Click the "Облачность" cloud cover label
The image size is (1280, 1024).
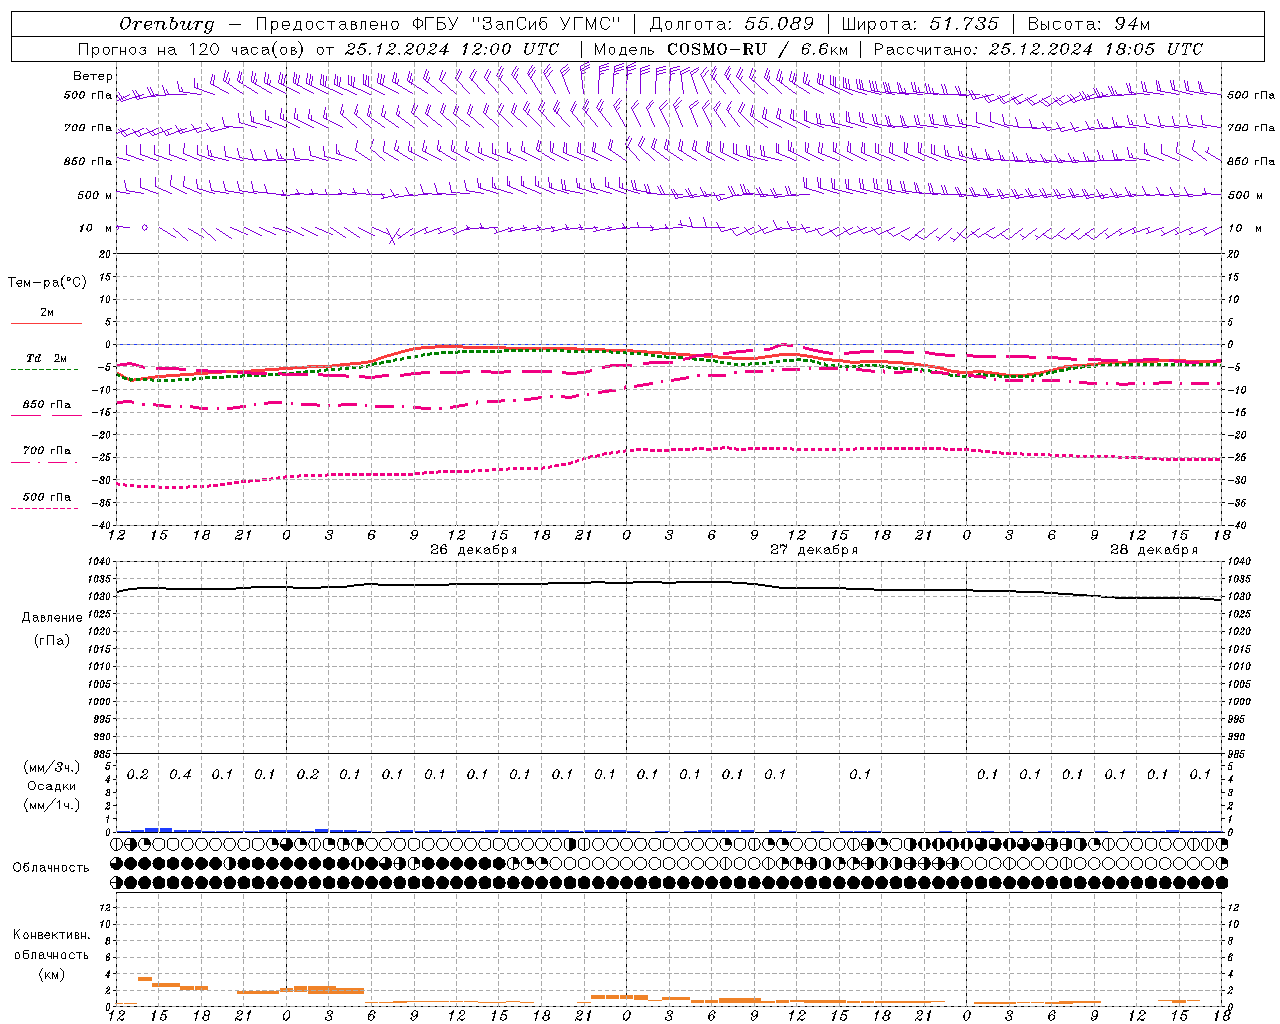[51, 868]
